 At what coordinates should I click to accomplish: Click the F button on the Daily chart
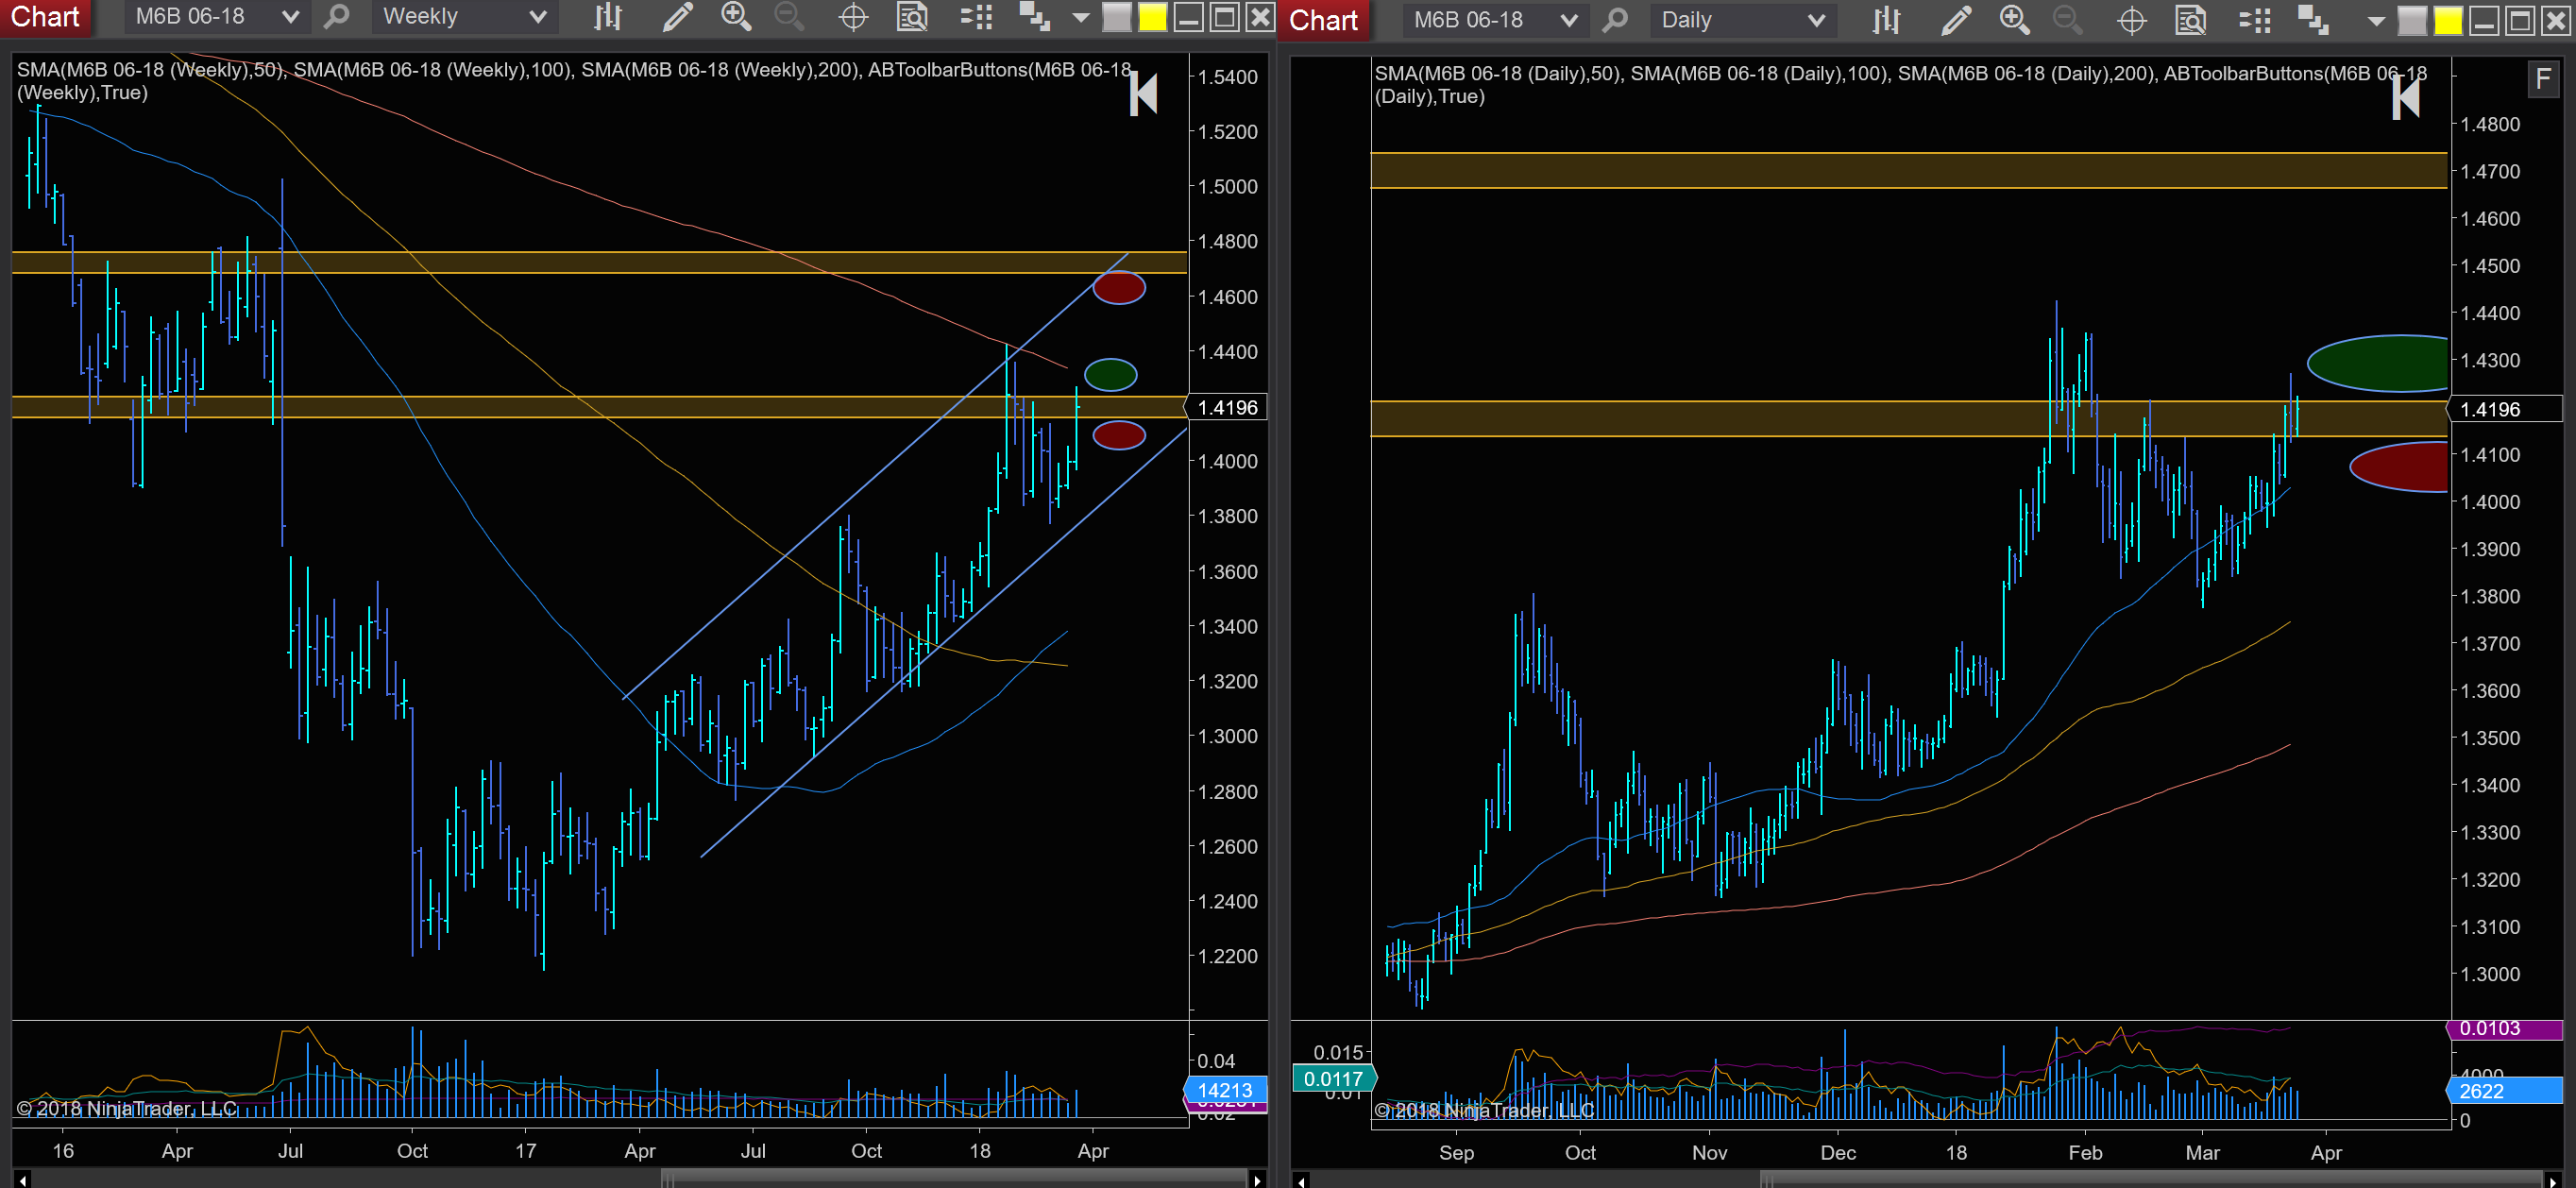coord(2543,78)
